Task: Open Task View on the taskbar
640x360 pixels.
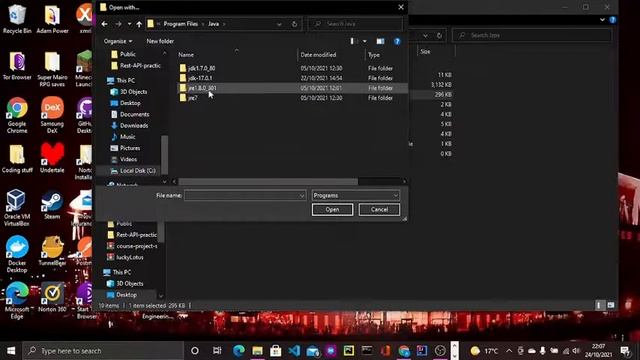Action: click(217, 351)
